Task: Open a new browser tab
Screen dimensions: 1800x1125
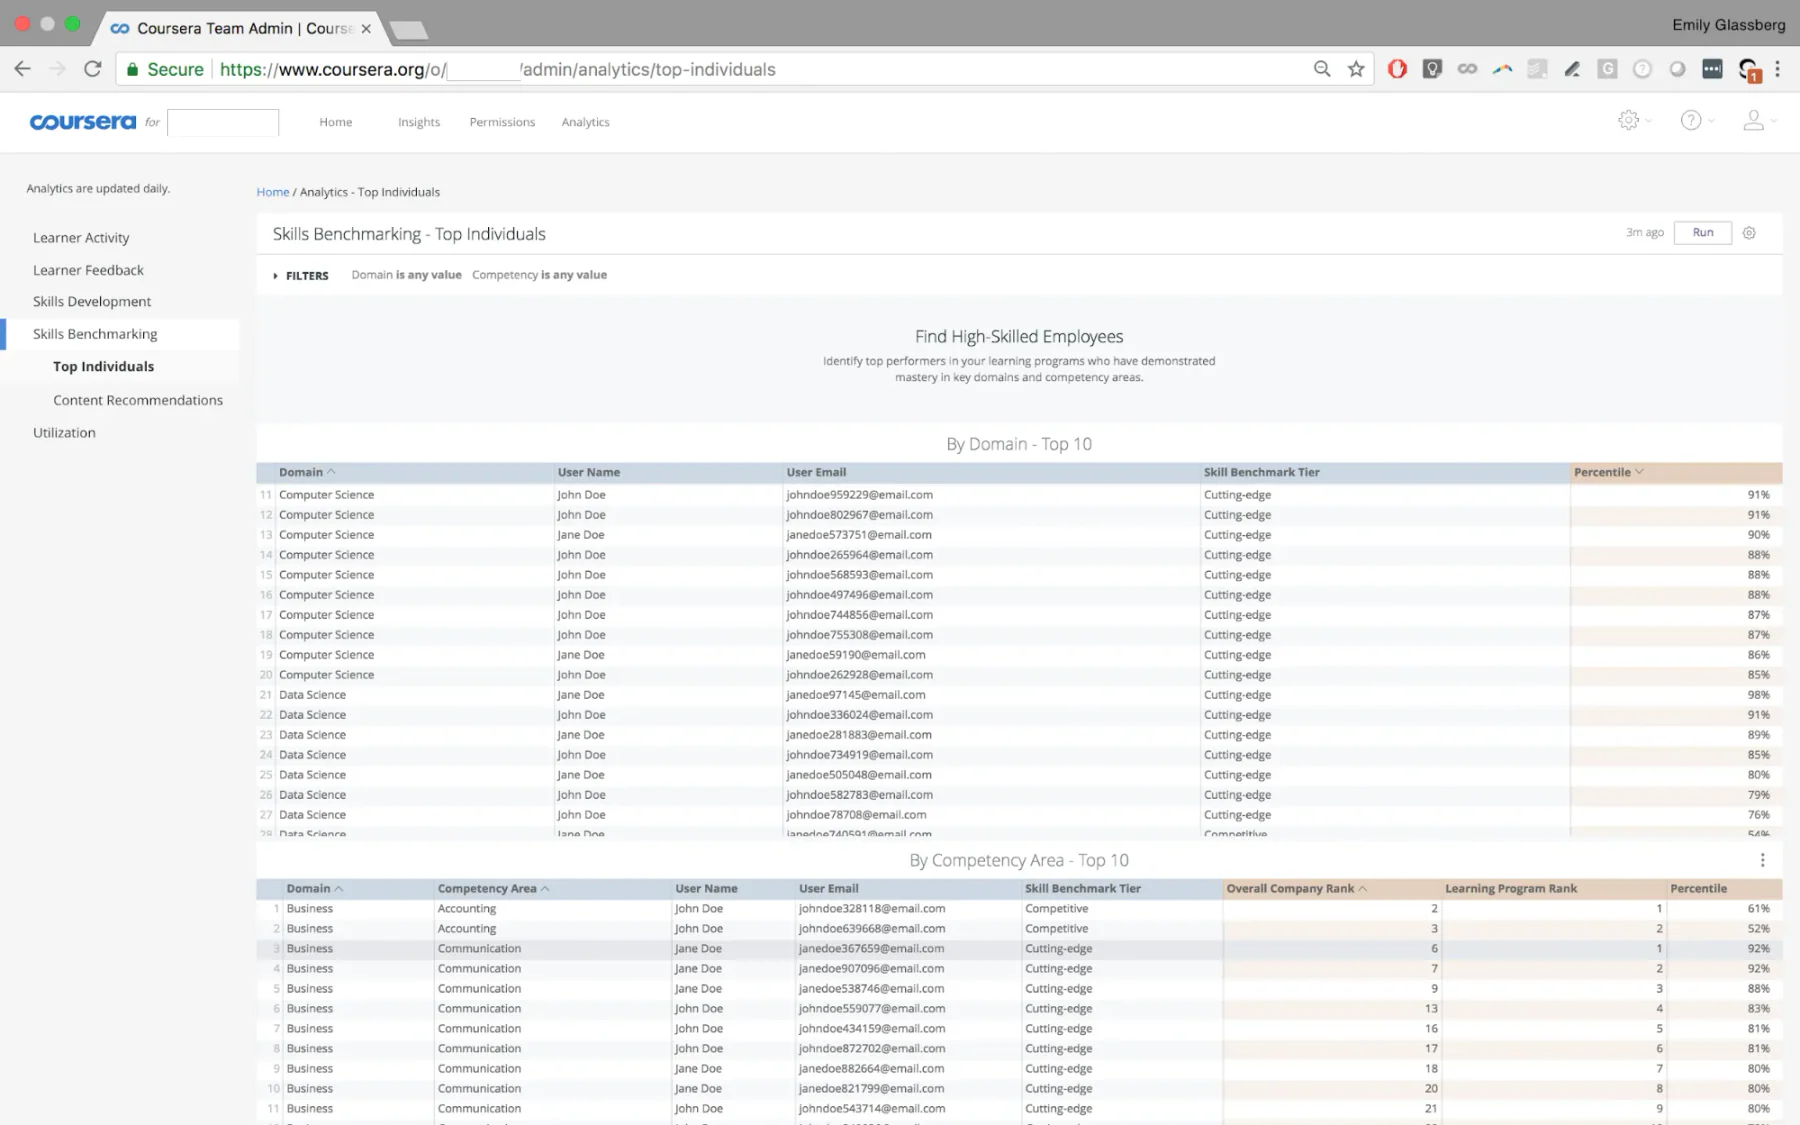Action: tap(409, 30)
